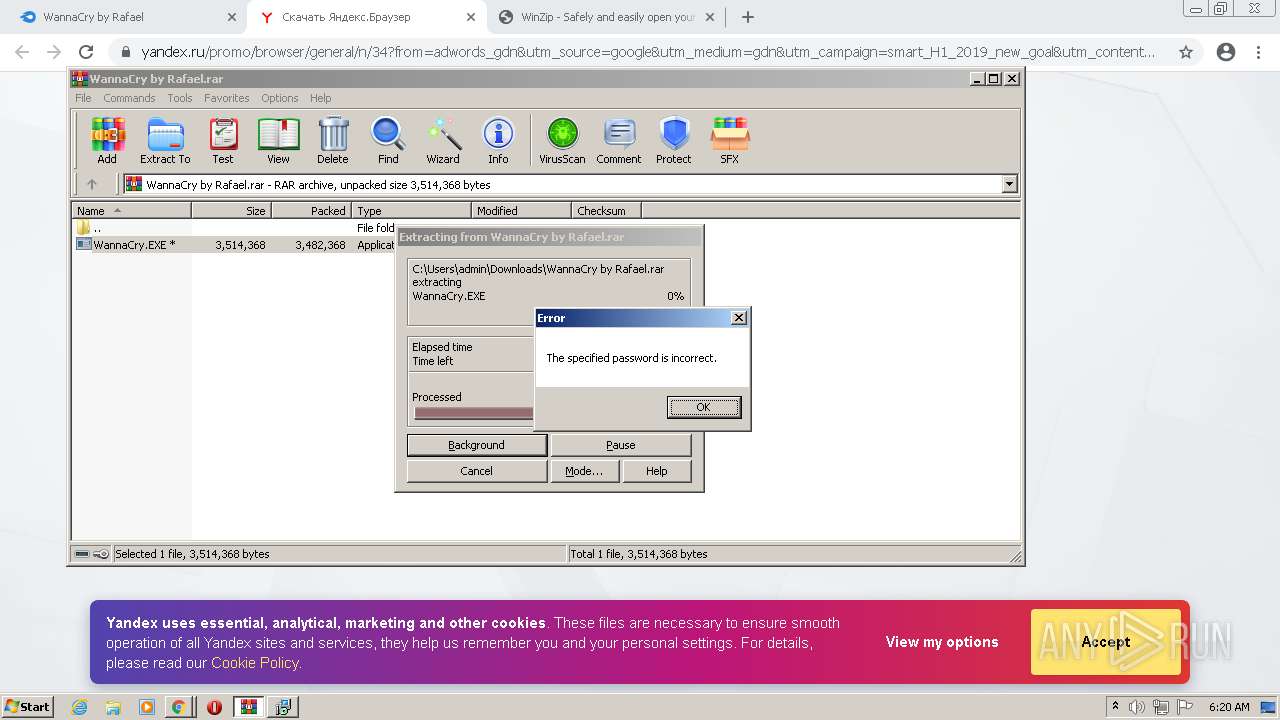Screen dimensions: 1280x720
Task: Bookmark this page with star icon
Action: [x=1186, y=52]
